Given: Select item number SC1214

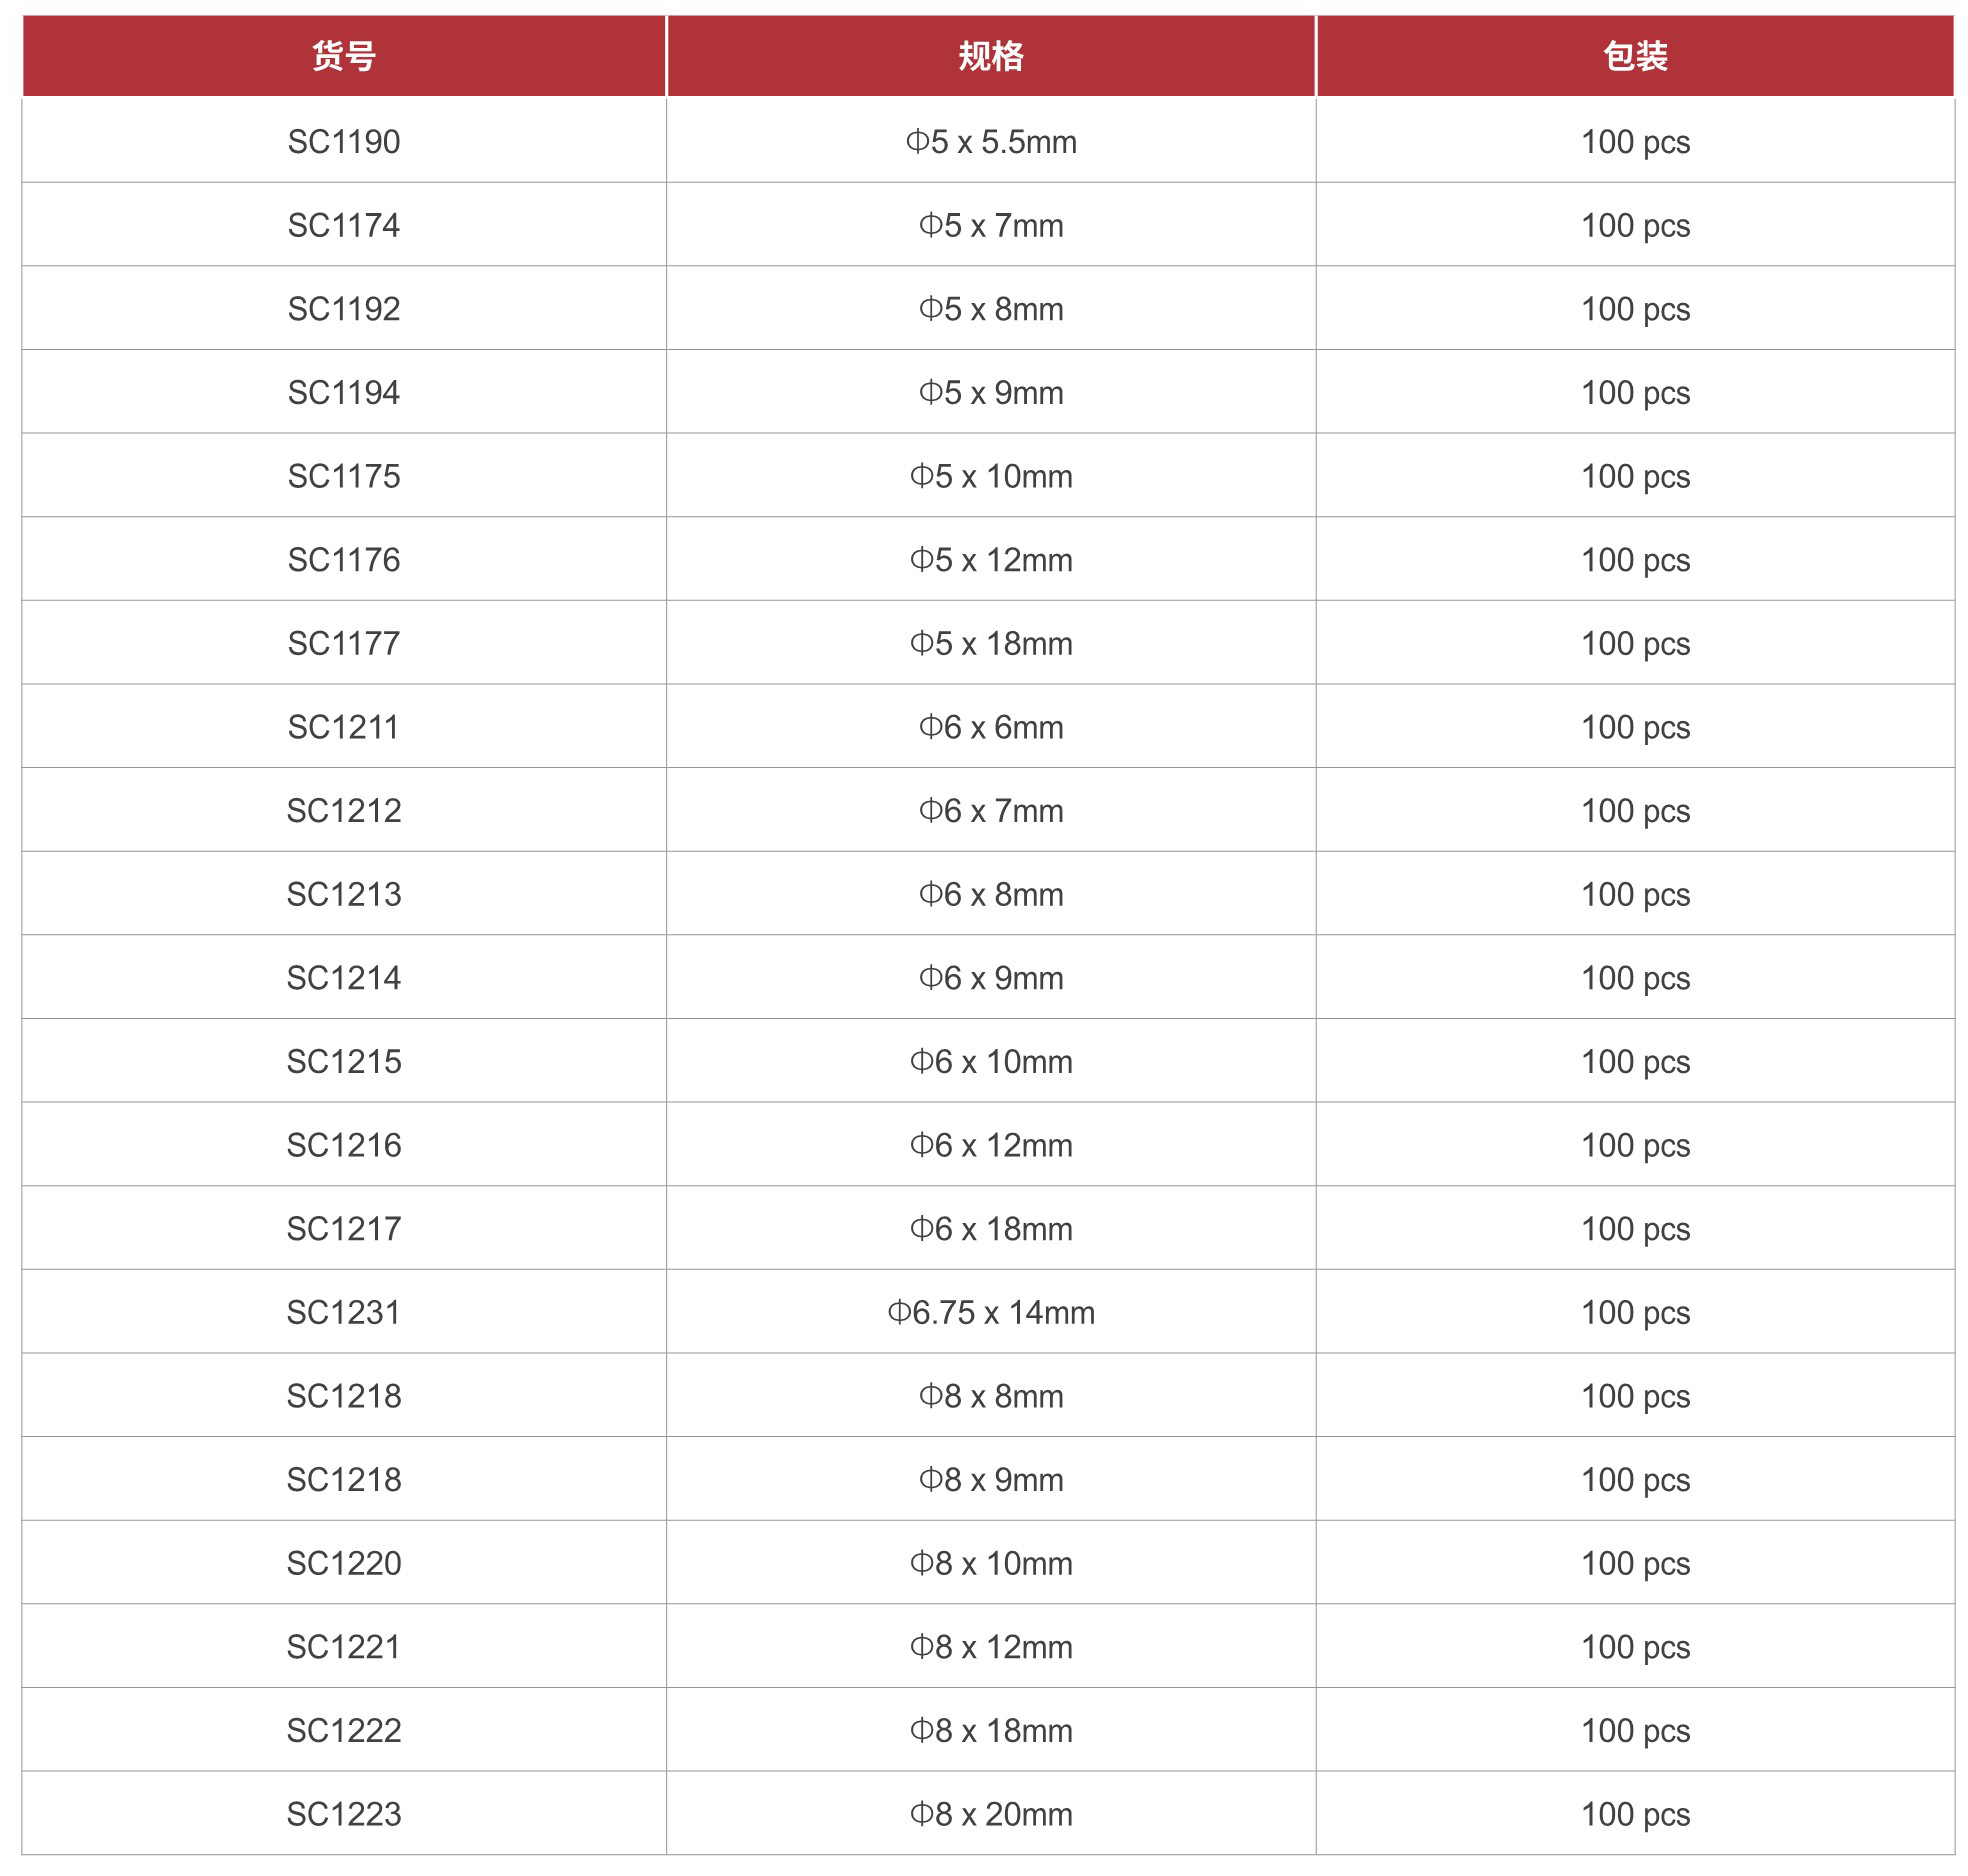Looking at the screenshot, I should coord(343,978).
